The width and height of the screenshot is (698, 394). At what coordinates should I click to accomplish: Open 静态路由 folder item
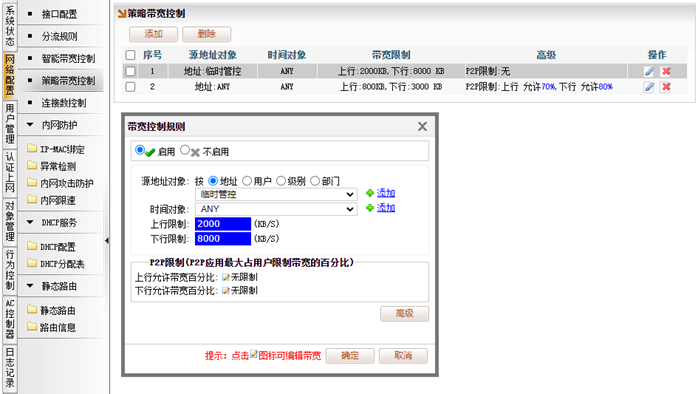tap(52, 310)
